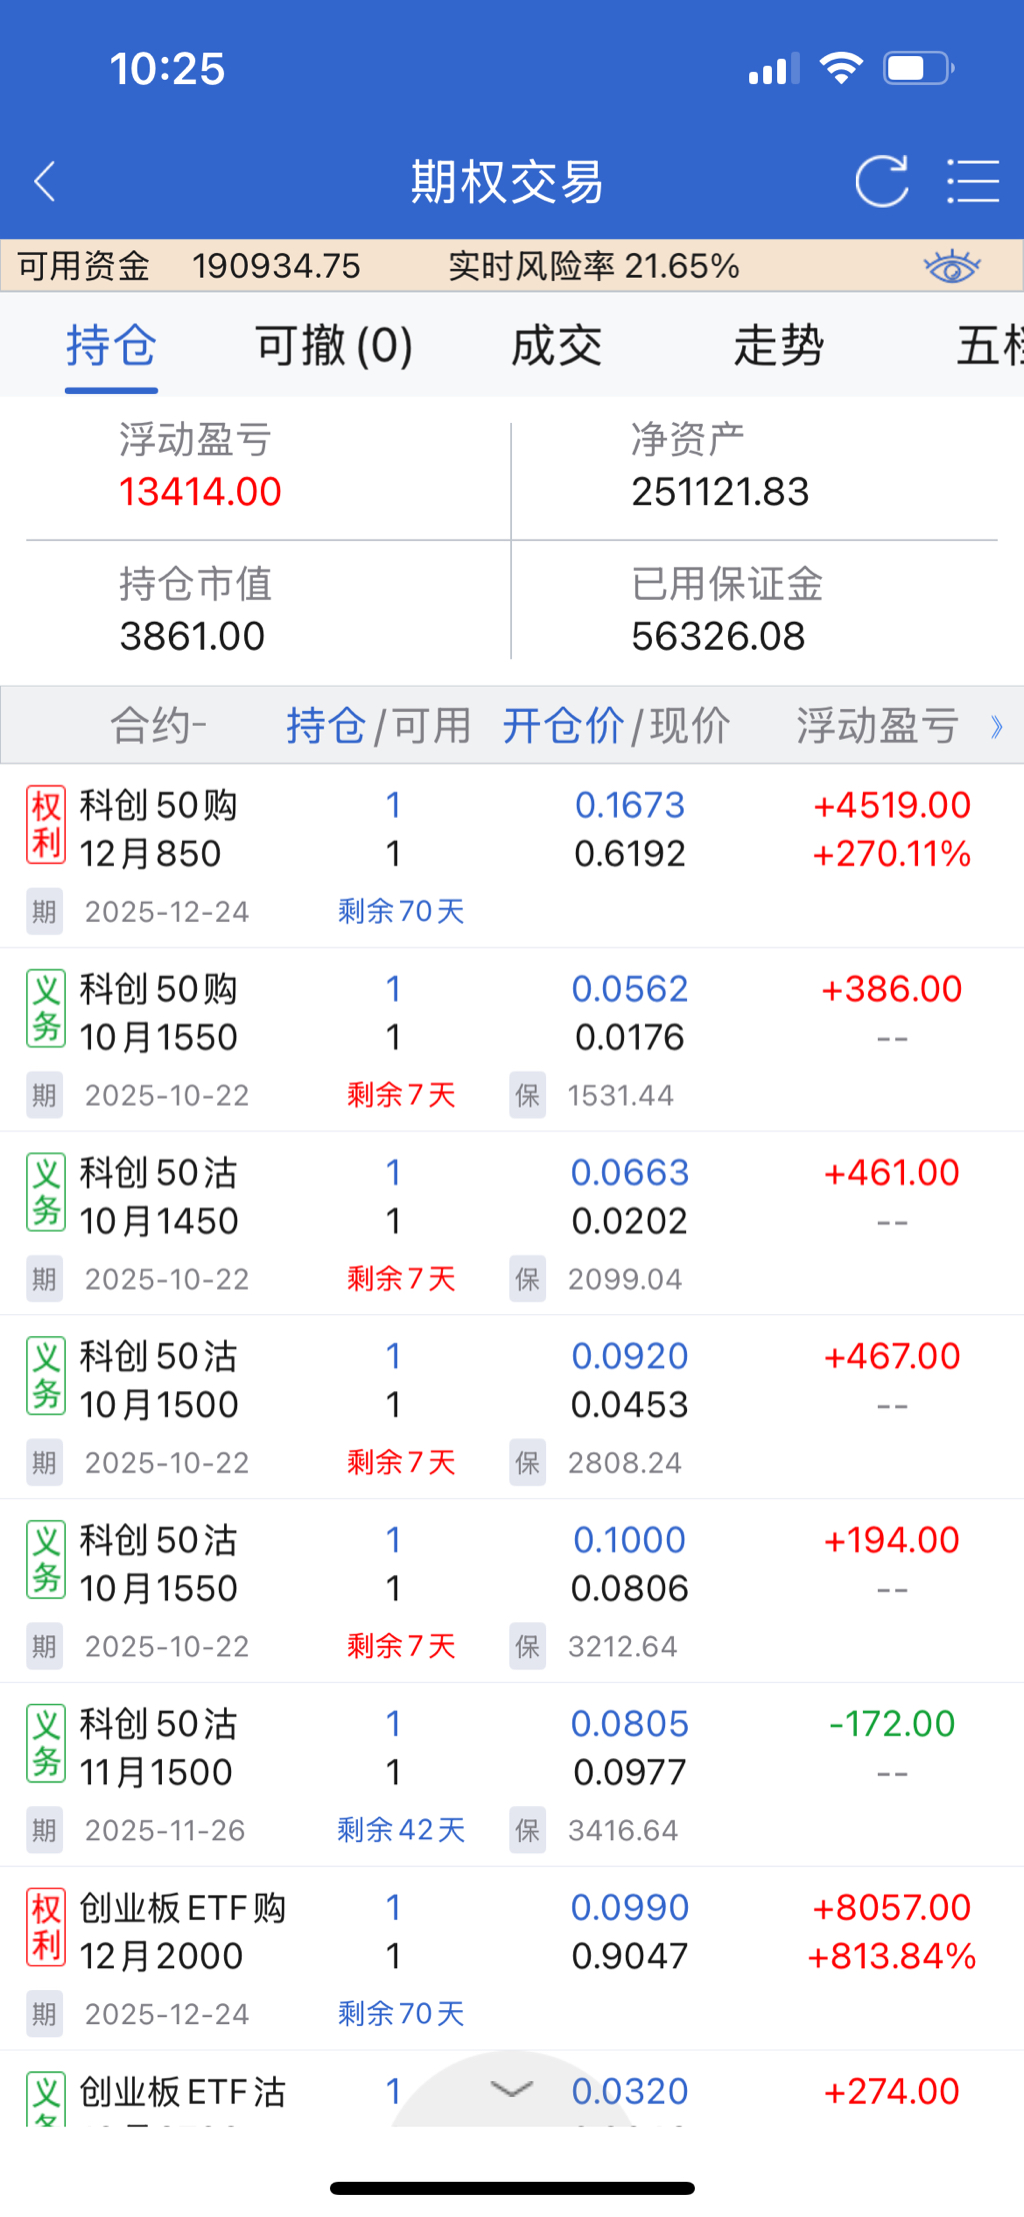1024x2217 pixels.
Task: Open the 成交 tab
Action: click(x=556, y=346)
